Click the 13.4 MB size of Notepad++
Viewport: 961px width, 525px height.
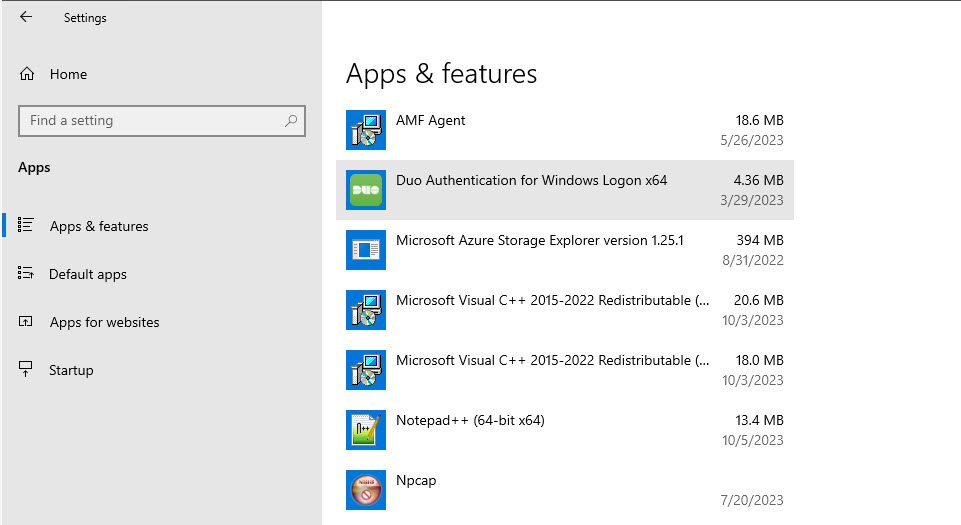click(759, 420)
